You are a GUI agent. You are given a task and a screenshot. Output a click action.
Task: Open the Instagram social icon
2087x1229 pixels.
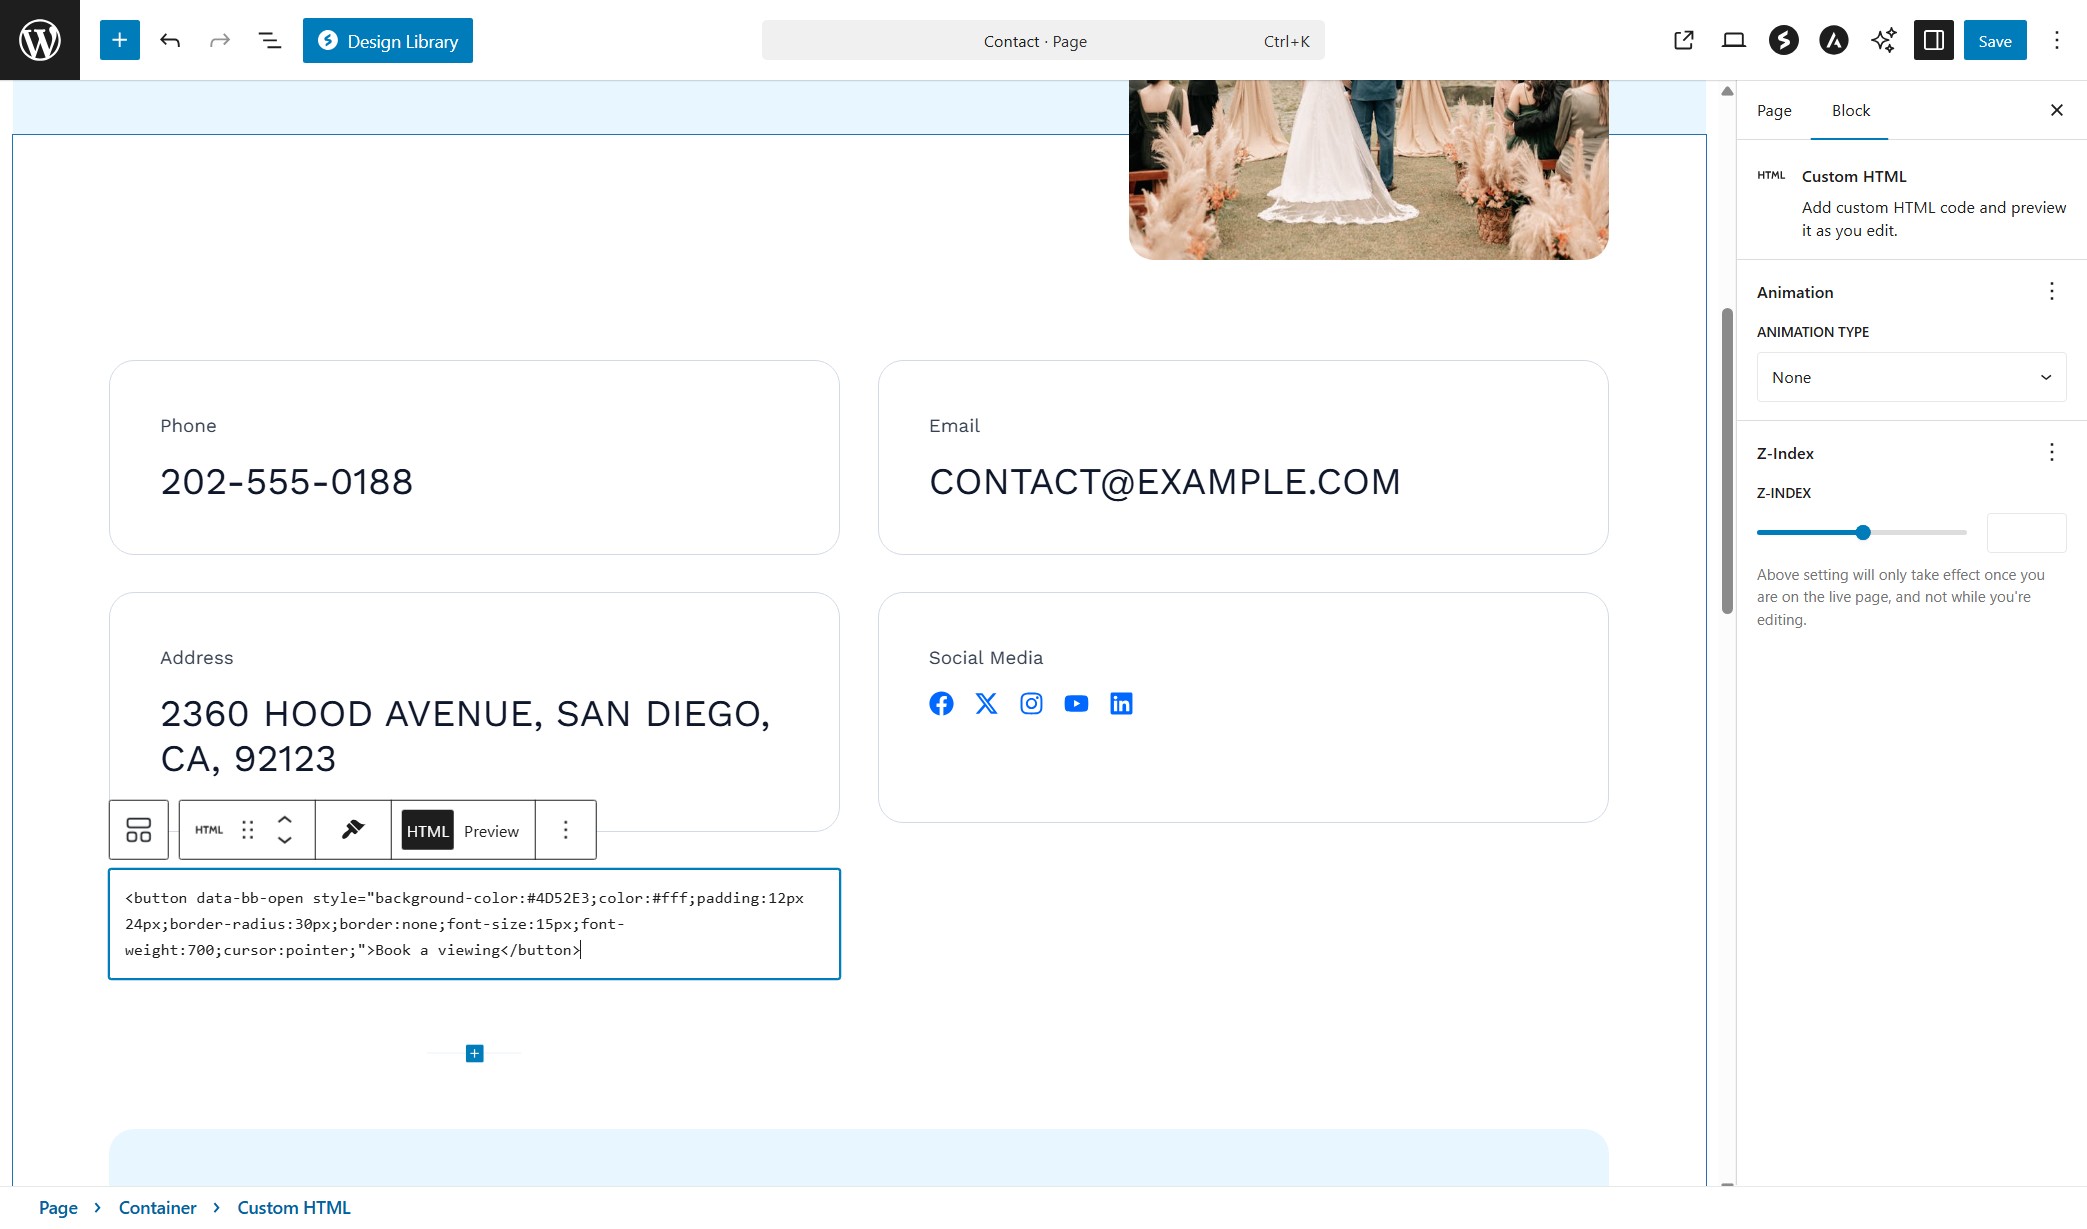click(1031, 704)
